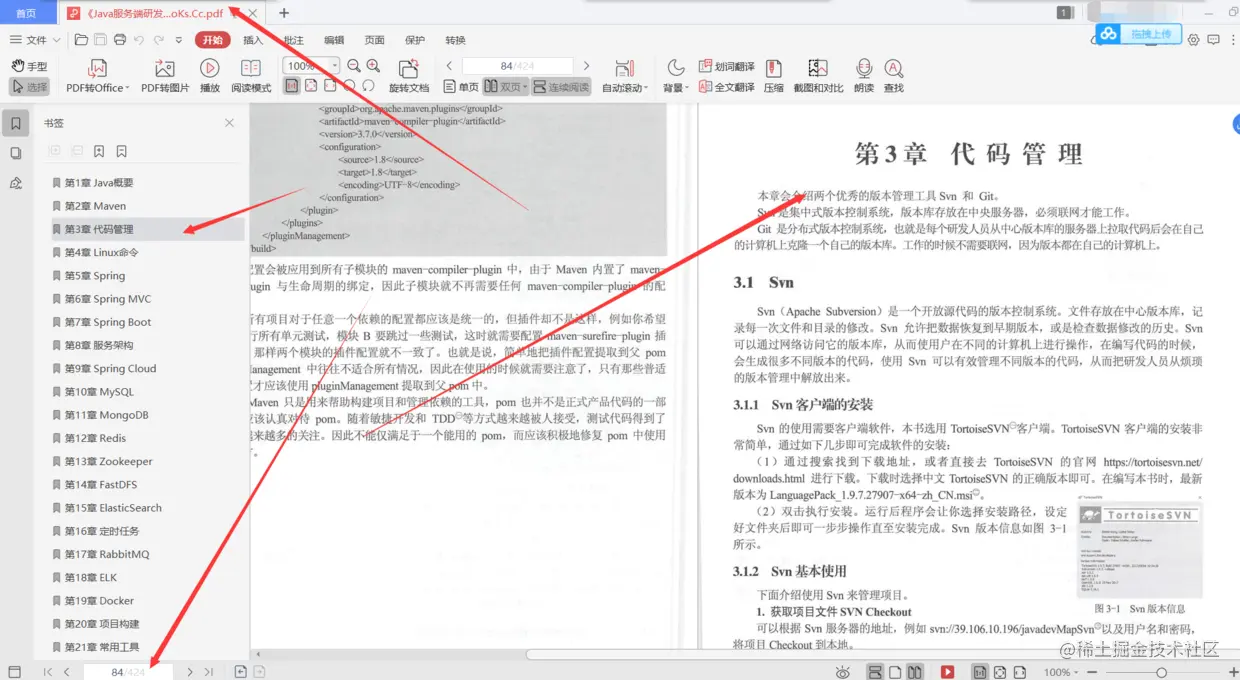Open the bookmarks panel from left sidebar
The width and height of the screenshot is (1240, 680).
[15, 123]
